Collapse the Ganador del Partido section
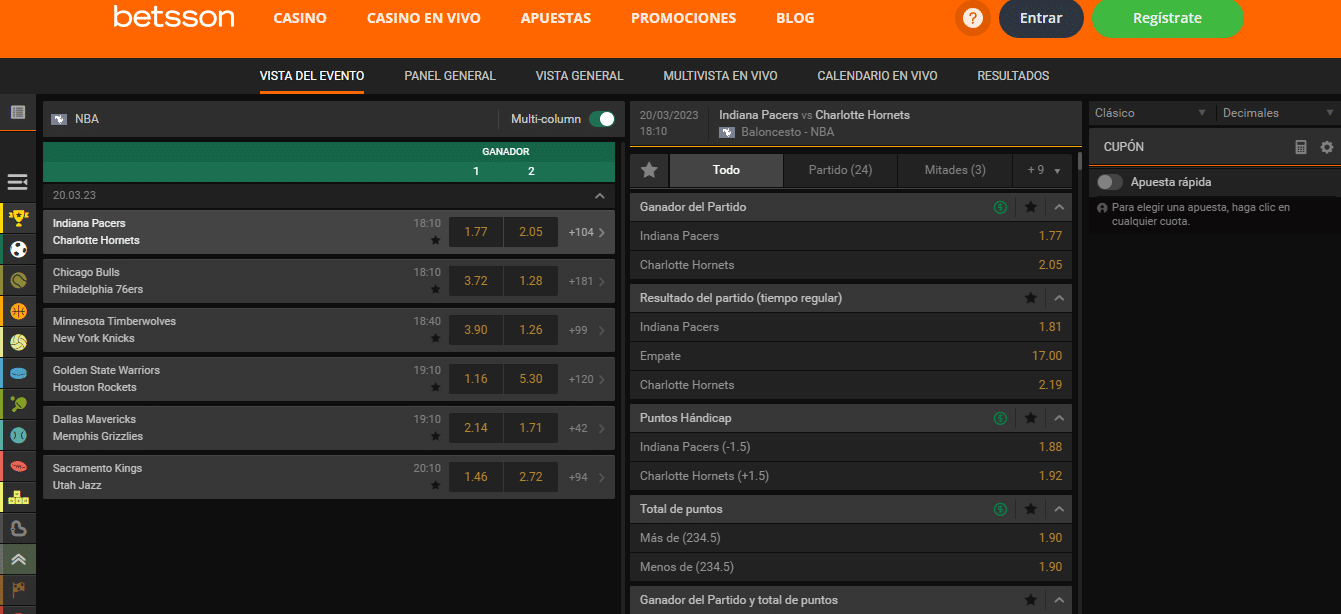This screenshot has height=614, width=1341. click(x=1059, y=207)
